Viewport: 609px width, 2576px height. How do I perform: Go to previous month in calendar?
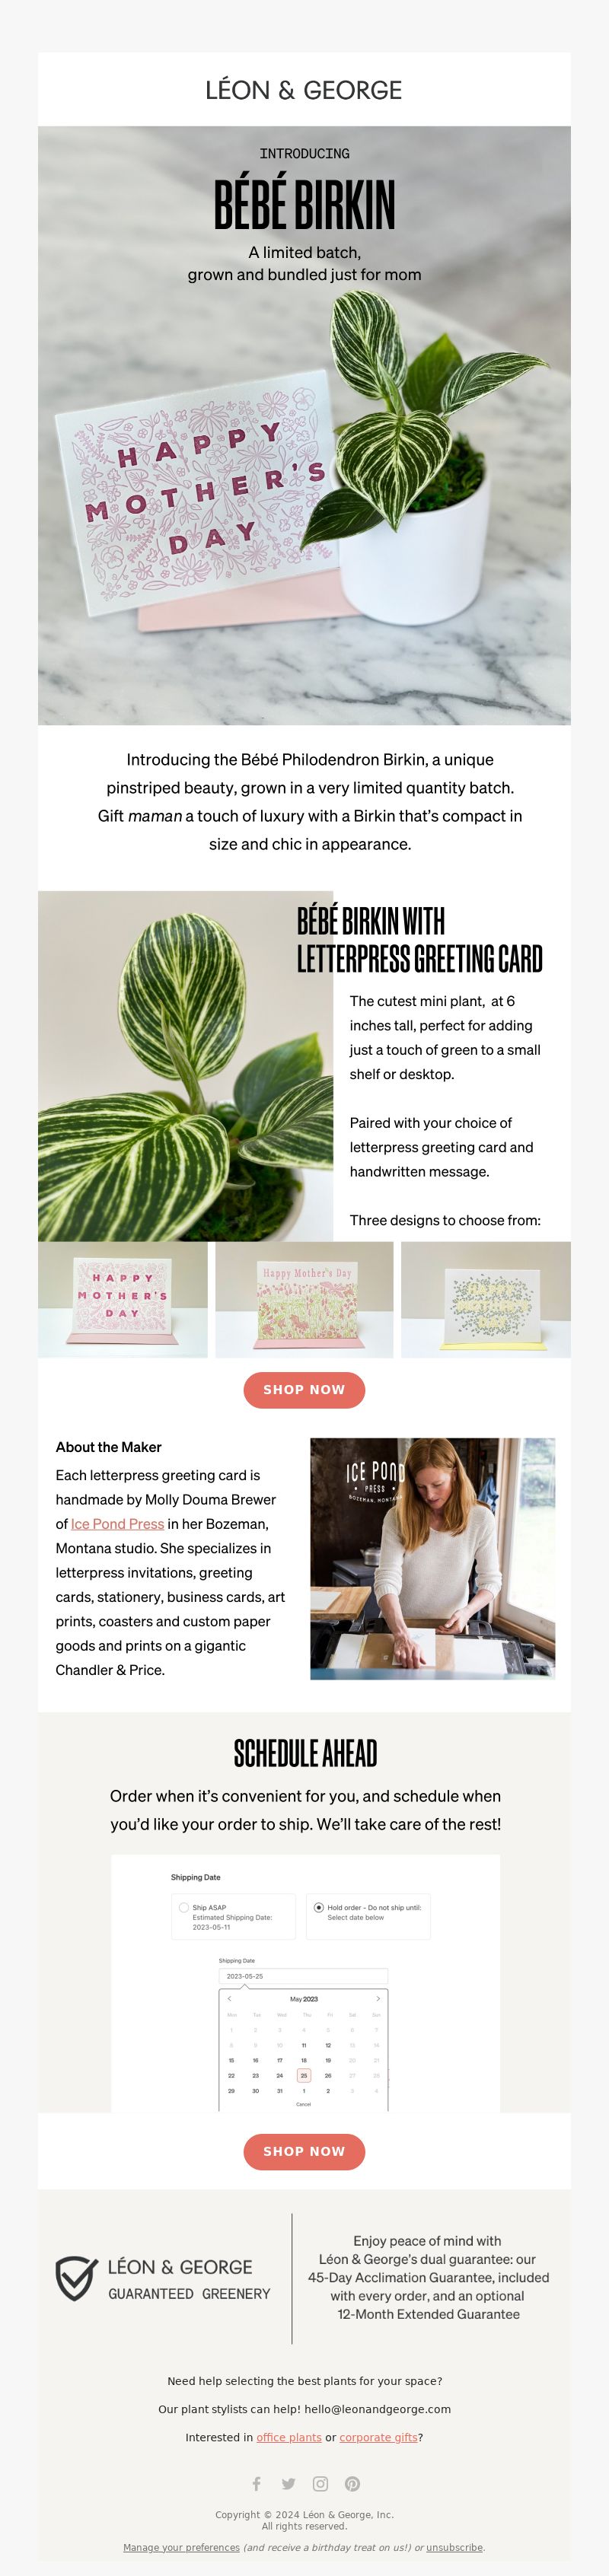(x=229, y=1998)
